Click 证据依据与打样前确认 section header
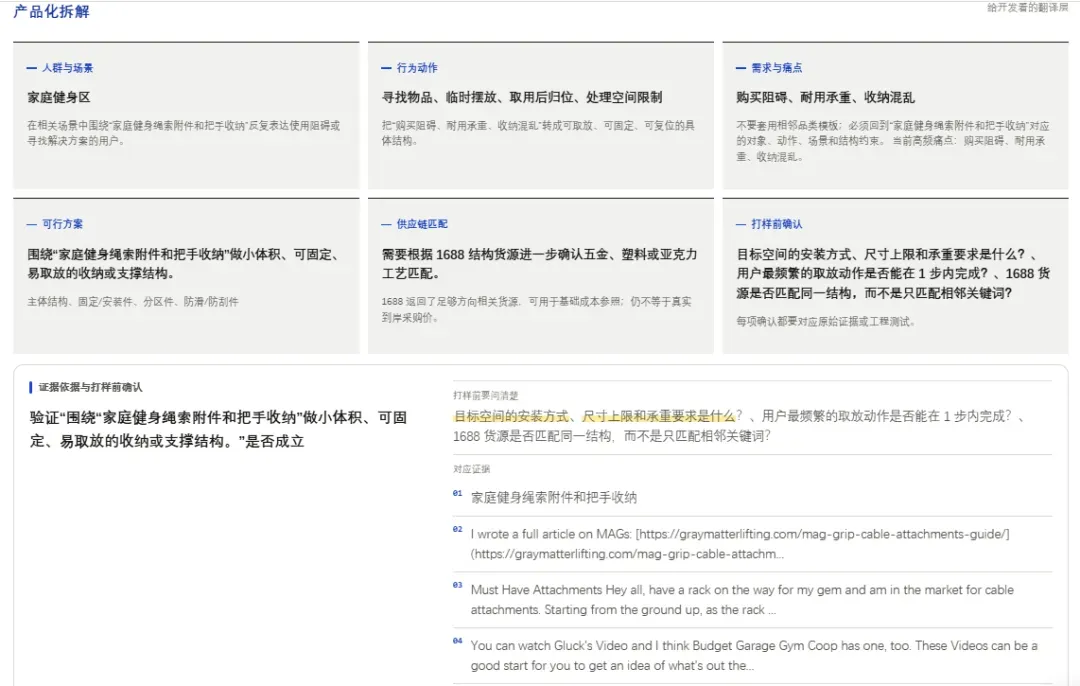This screenshot has width=1080, height=686. tap(90, 387)
